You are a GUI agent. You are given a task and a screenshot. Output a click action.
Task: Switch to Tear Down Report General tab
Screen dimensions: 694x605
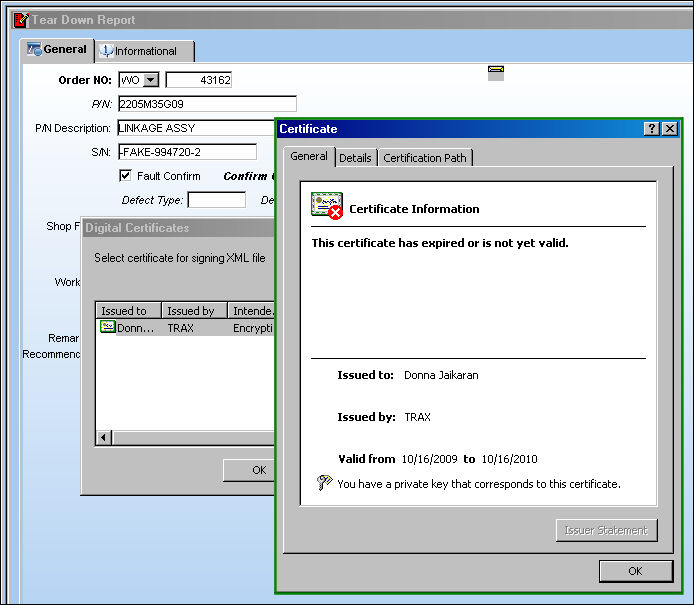pos(58,50)
